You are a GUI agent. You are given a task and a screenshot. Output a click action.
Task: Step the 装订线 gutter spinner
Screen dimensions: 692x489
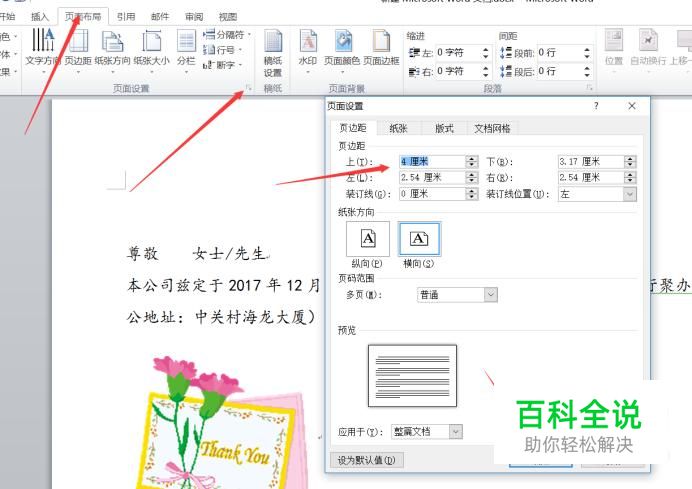[x=472, y=194]
